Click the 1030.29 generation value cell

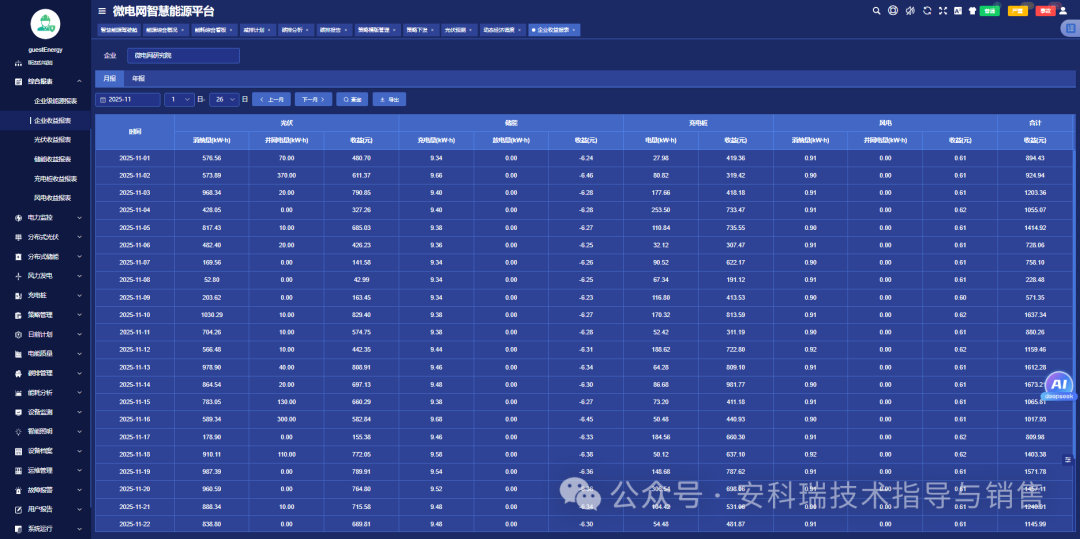[211, 315]
